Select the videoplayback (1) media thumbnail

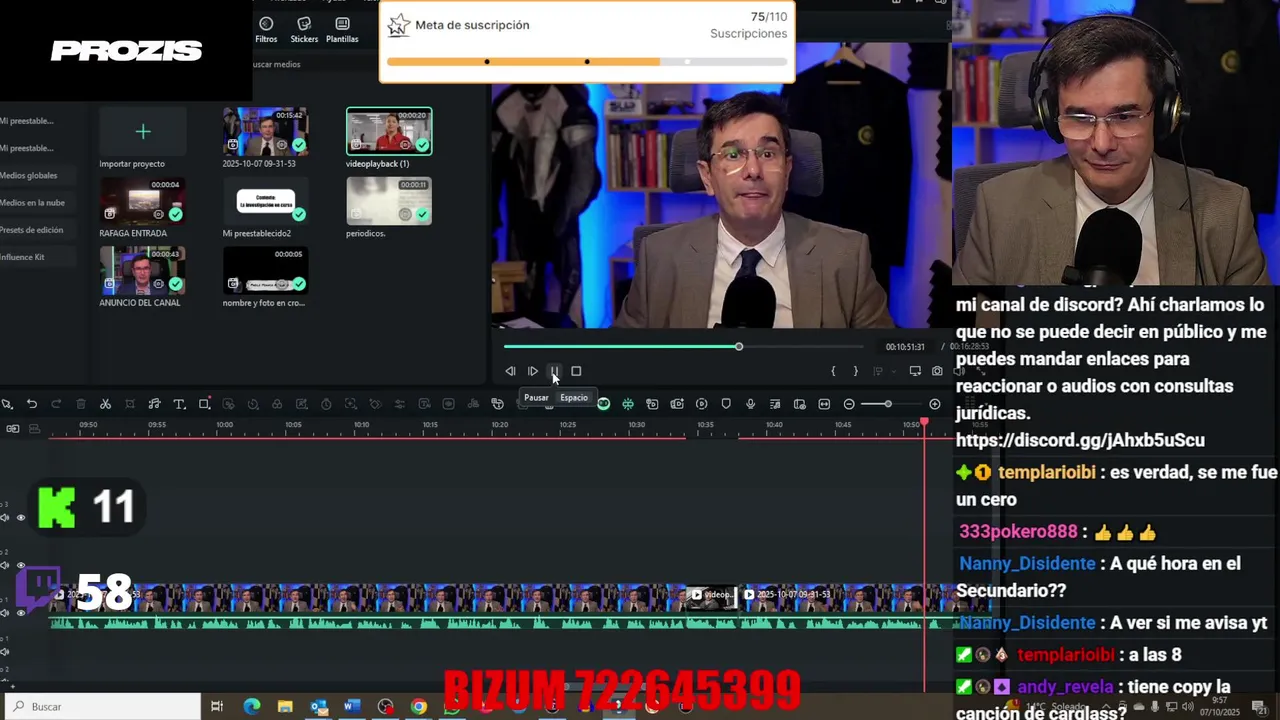pyautogui.click(x=389, y=132)
